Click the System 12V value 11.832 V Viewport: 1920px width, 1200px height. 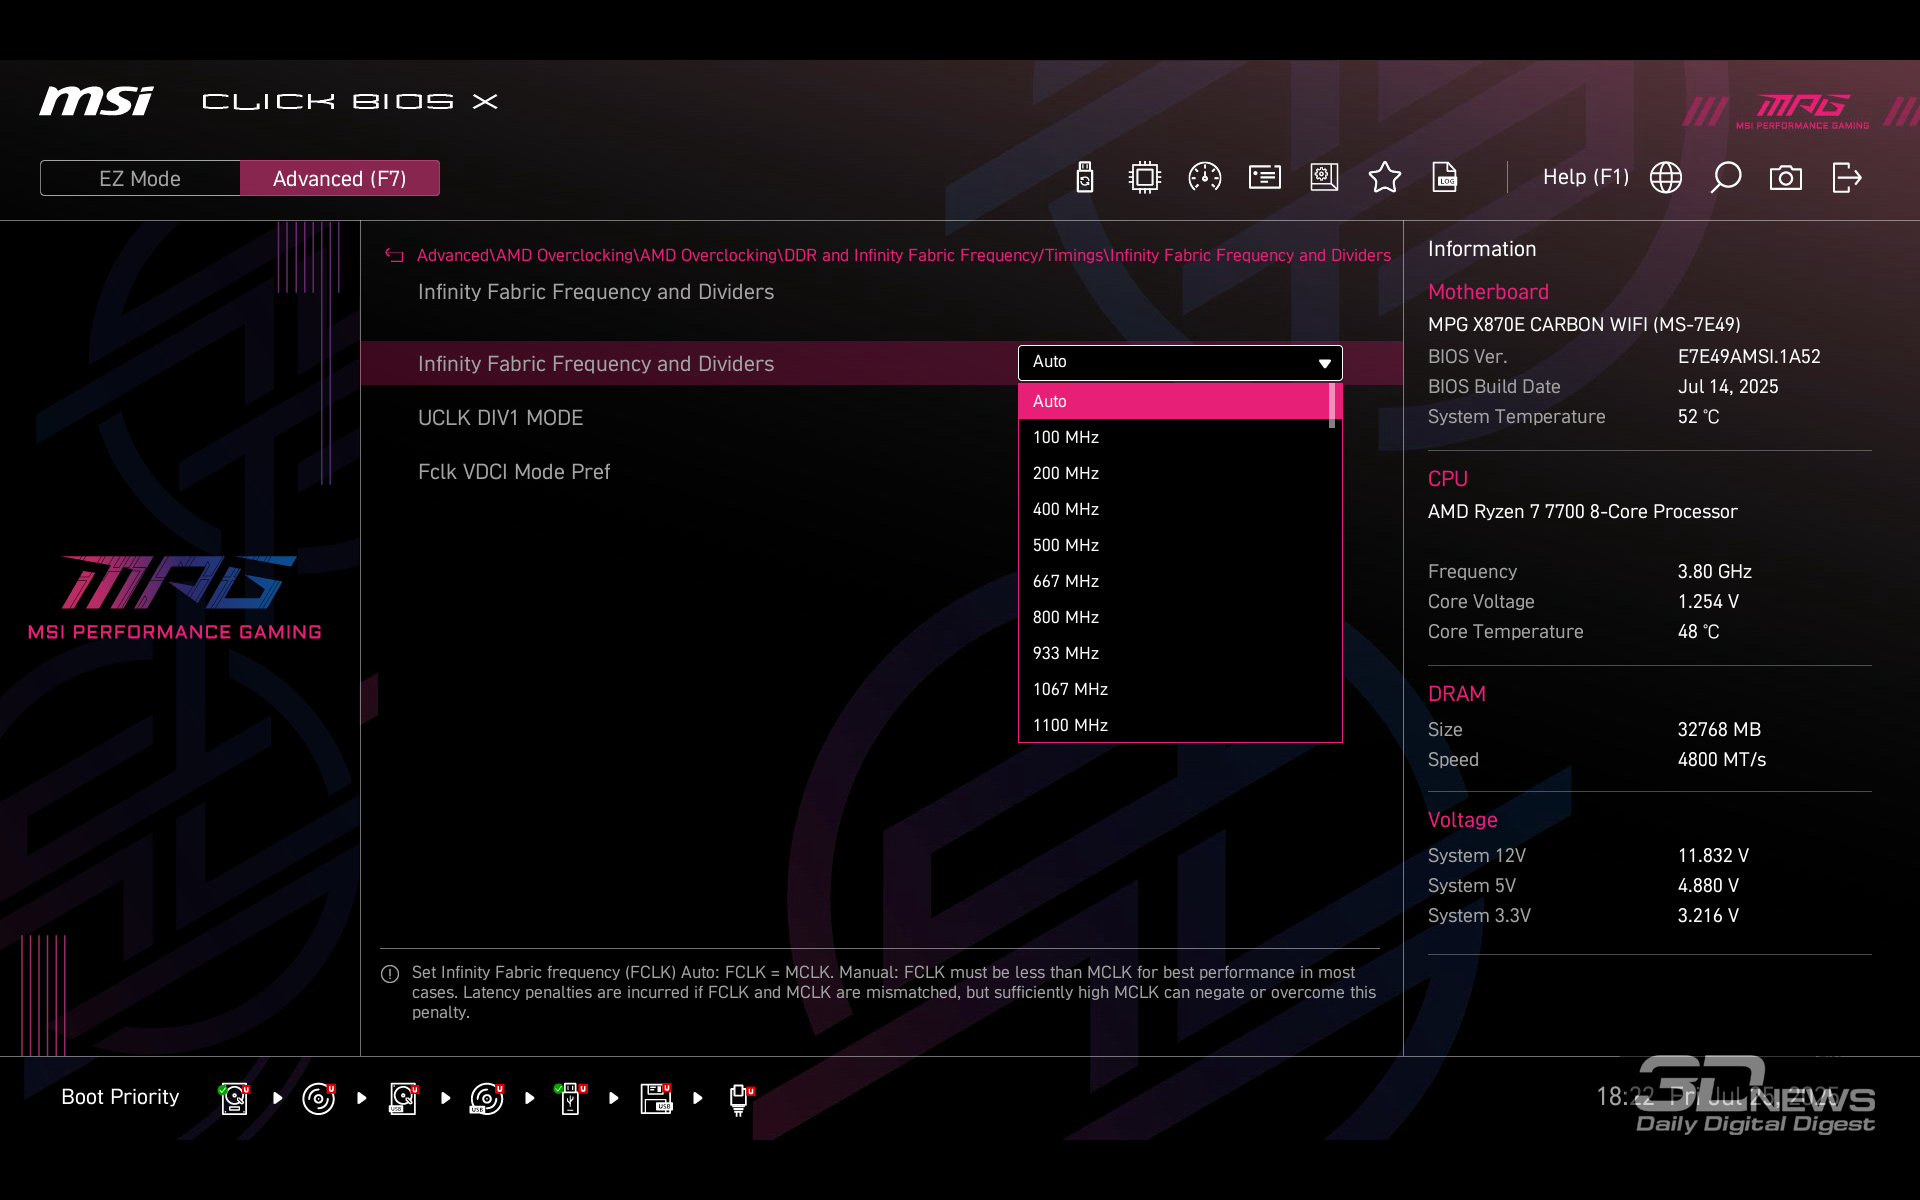pyautogui.click(x=1713, y=856)
